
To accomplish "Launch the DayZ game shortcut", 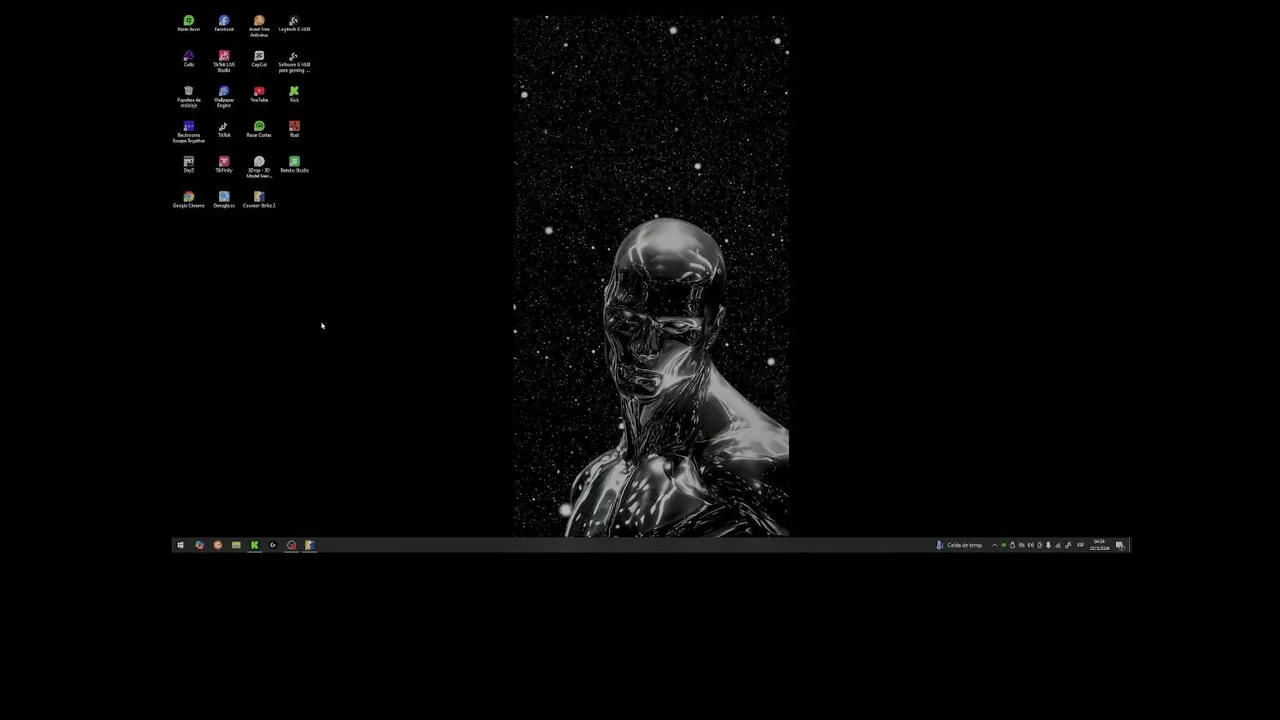I will (189, 164).
